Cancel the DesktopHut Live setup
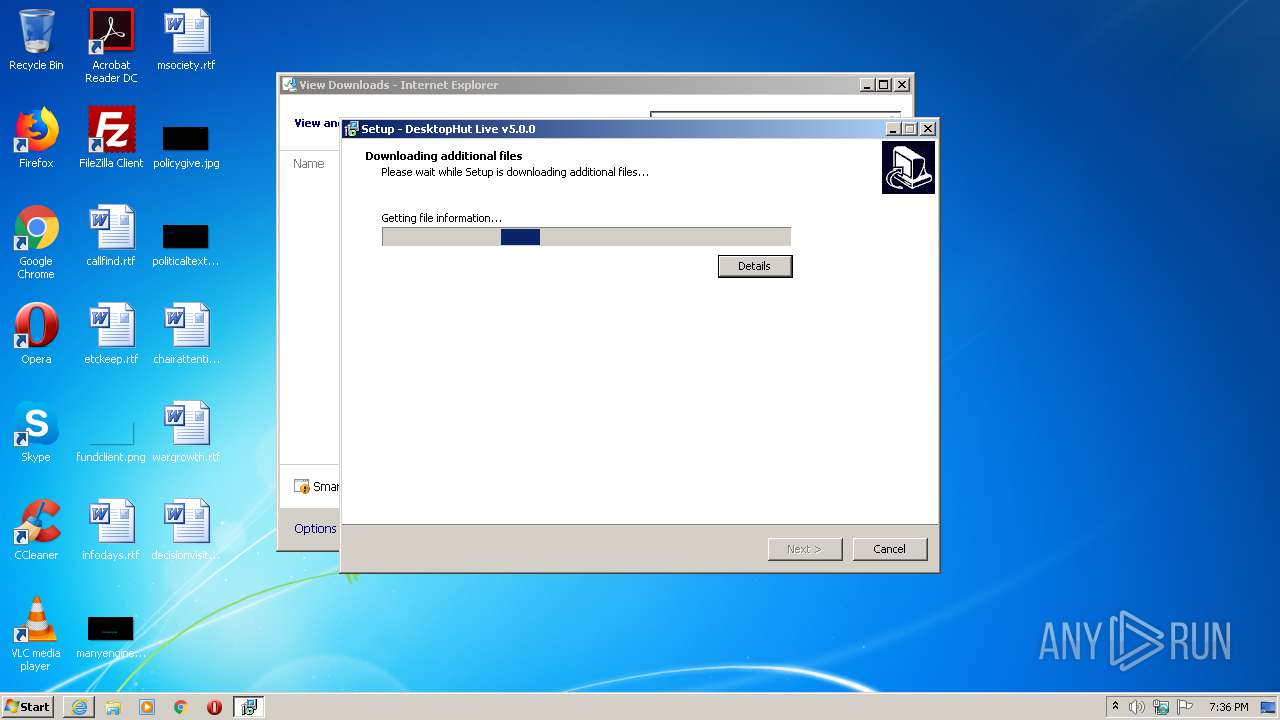Screen dimensions: 1280x720 (889, 549)
